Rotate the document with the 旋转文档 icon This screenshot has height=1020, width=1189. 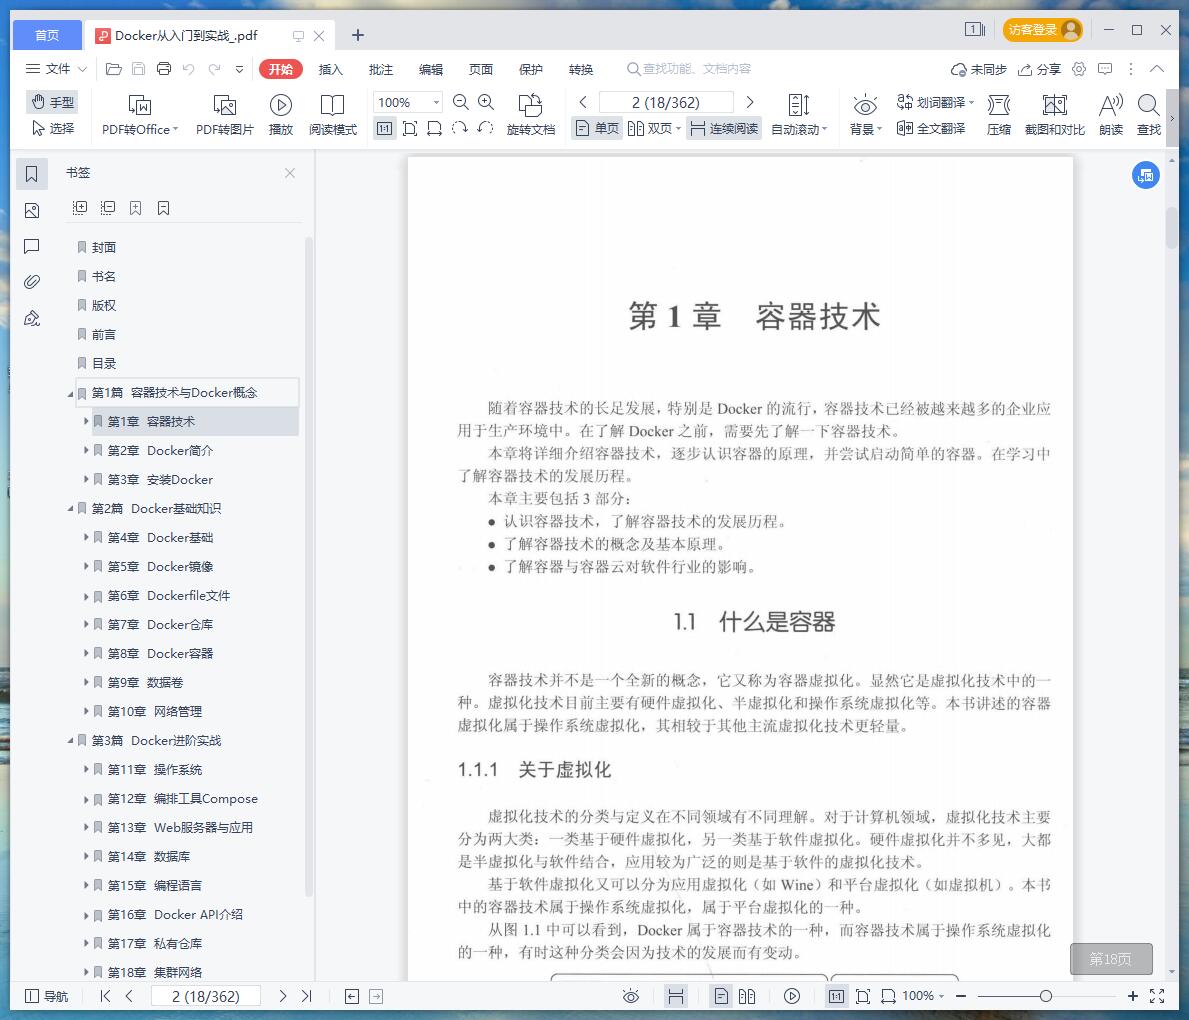coord(531,115)
